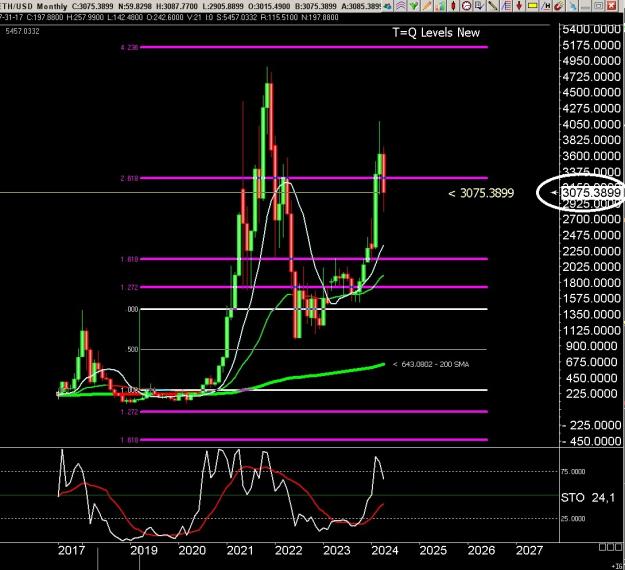This screenshot has height=570, width=625.
Task: Click the '< 3075.3899' price annotation
Action: click(481, 193)
